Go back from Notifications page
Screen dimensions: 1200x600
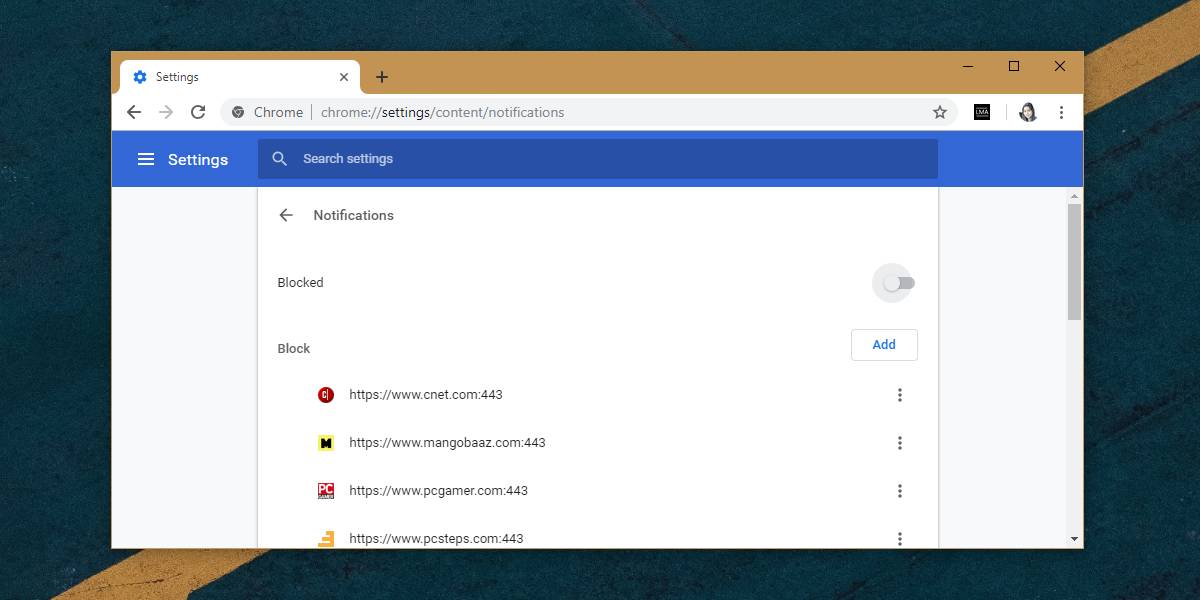point(286,215)
